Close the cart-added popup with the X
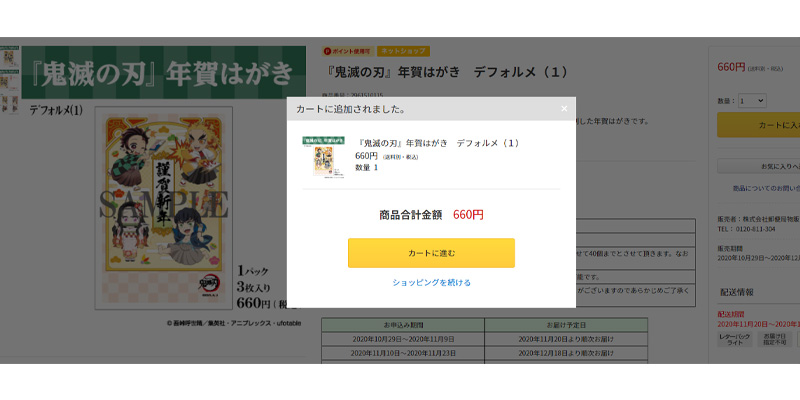 [x=564, y=109]
